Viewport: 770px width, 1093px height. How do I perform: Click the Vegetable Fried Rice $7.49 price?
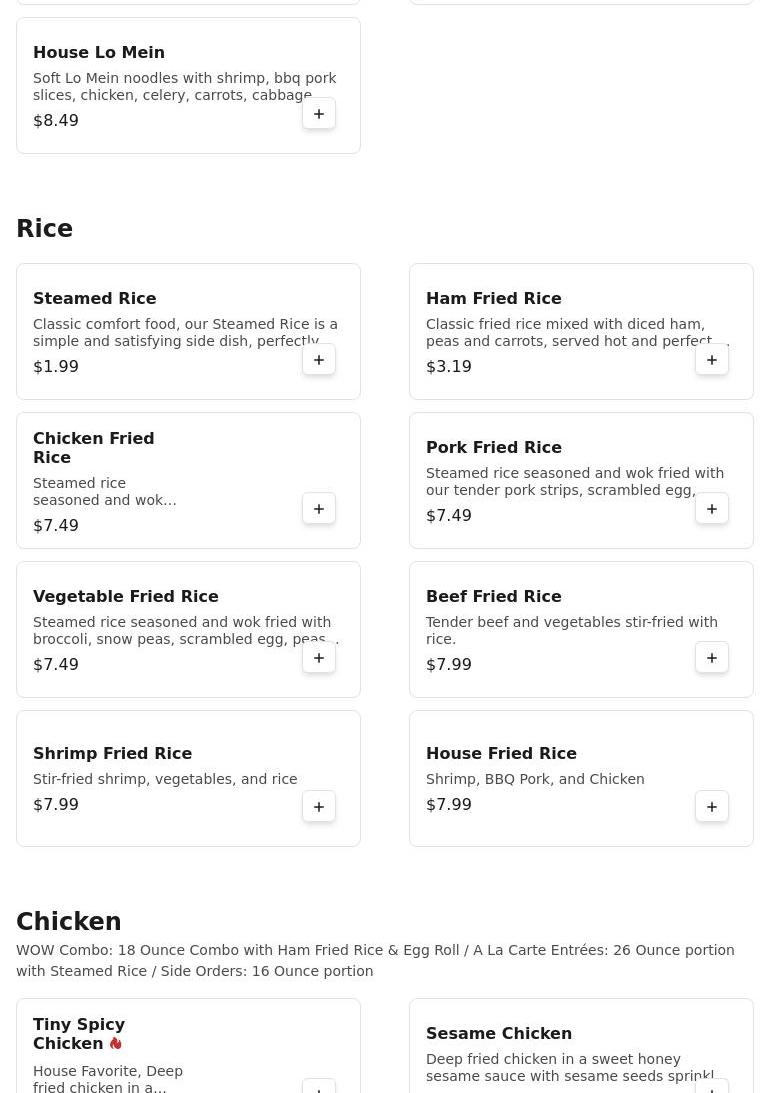point(56,664)
